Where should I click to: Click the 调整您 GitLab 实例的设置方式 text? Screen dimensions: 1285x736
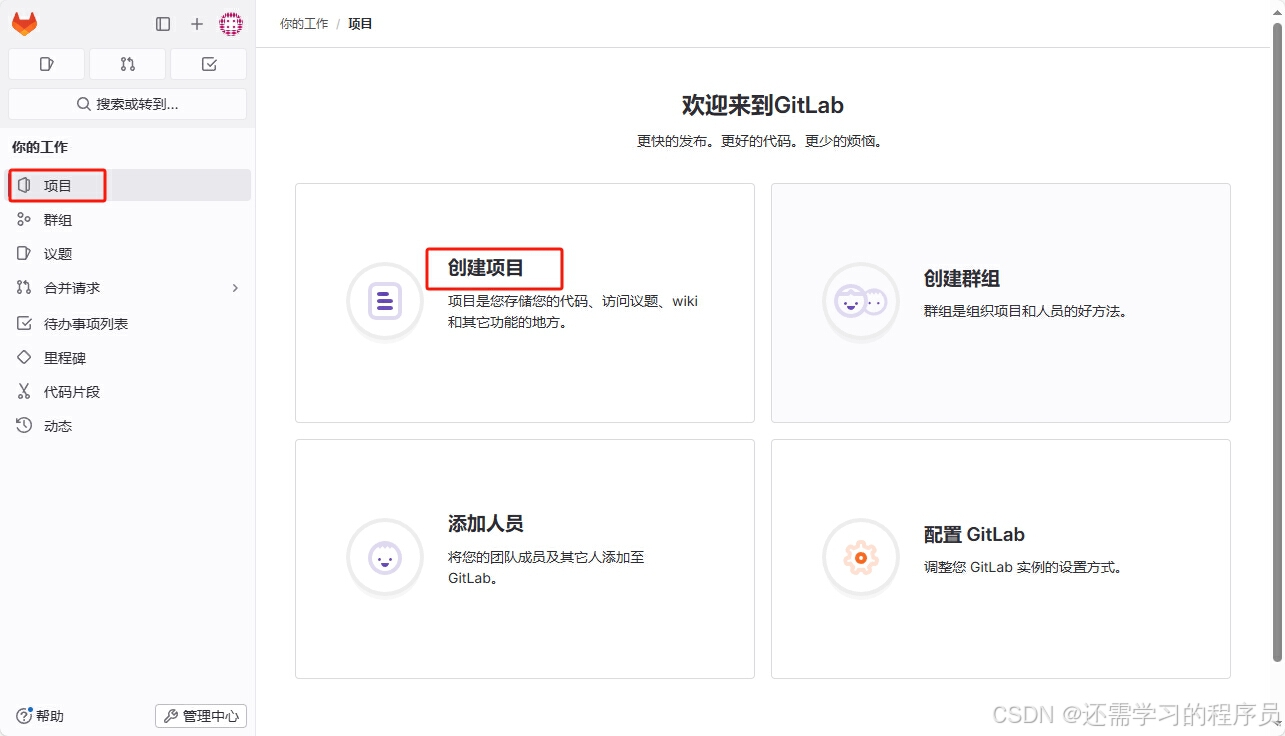coord(1023,568)
